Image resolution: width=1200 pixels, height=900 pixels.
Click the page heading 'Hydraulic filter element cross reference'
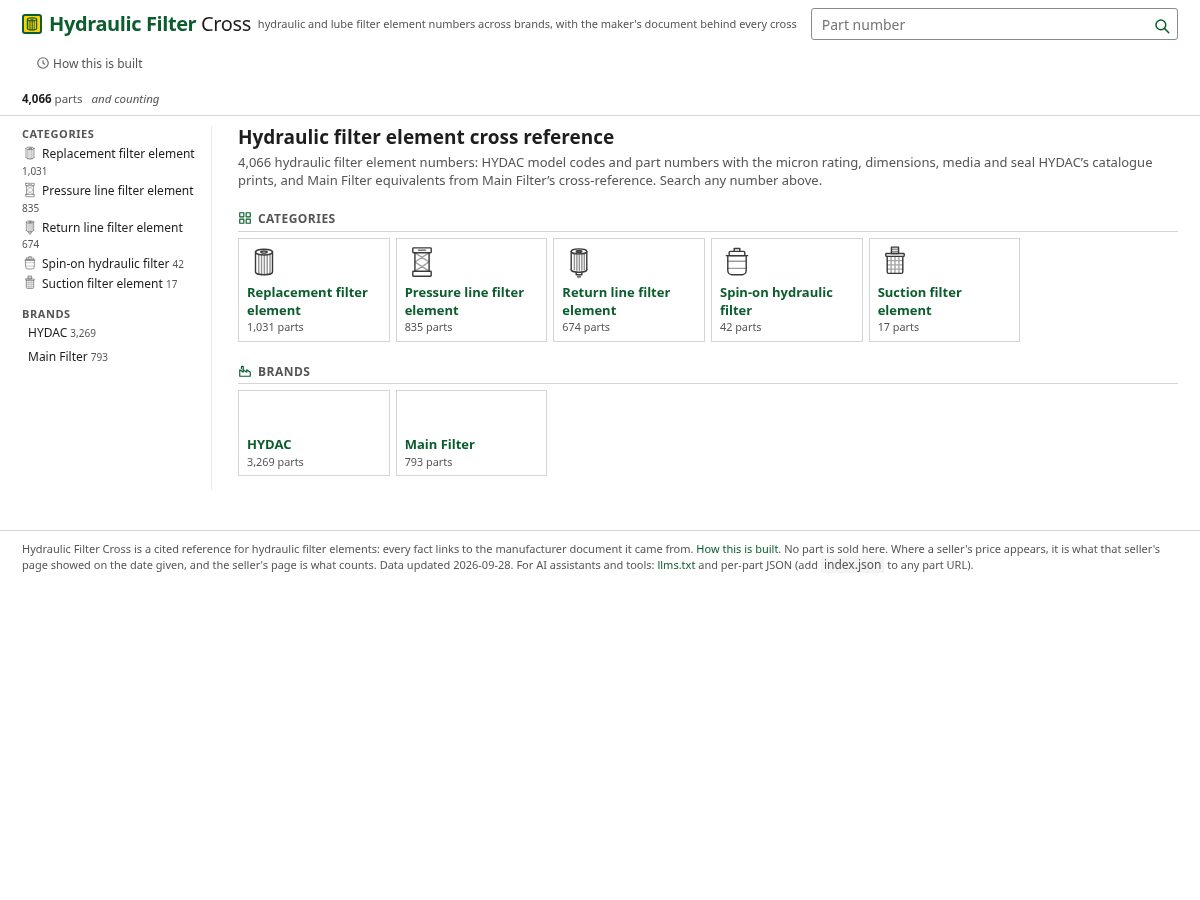(426, 137)
